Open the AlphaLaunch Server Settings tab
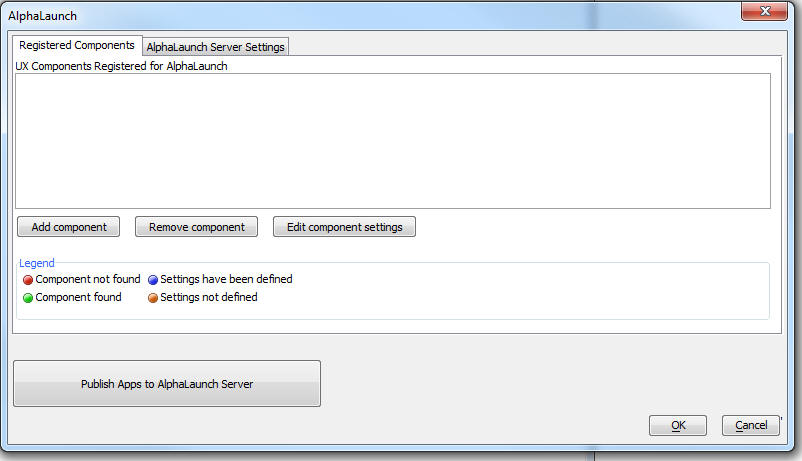 point(215,47)
